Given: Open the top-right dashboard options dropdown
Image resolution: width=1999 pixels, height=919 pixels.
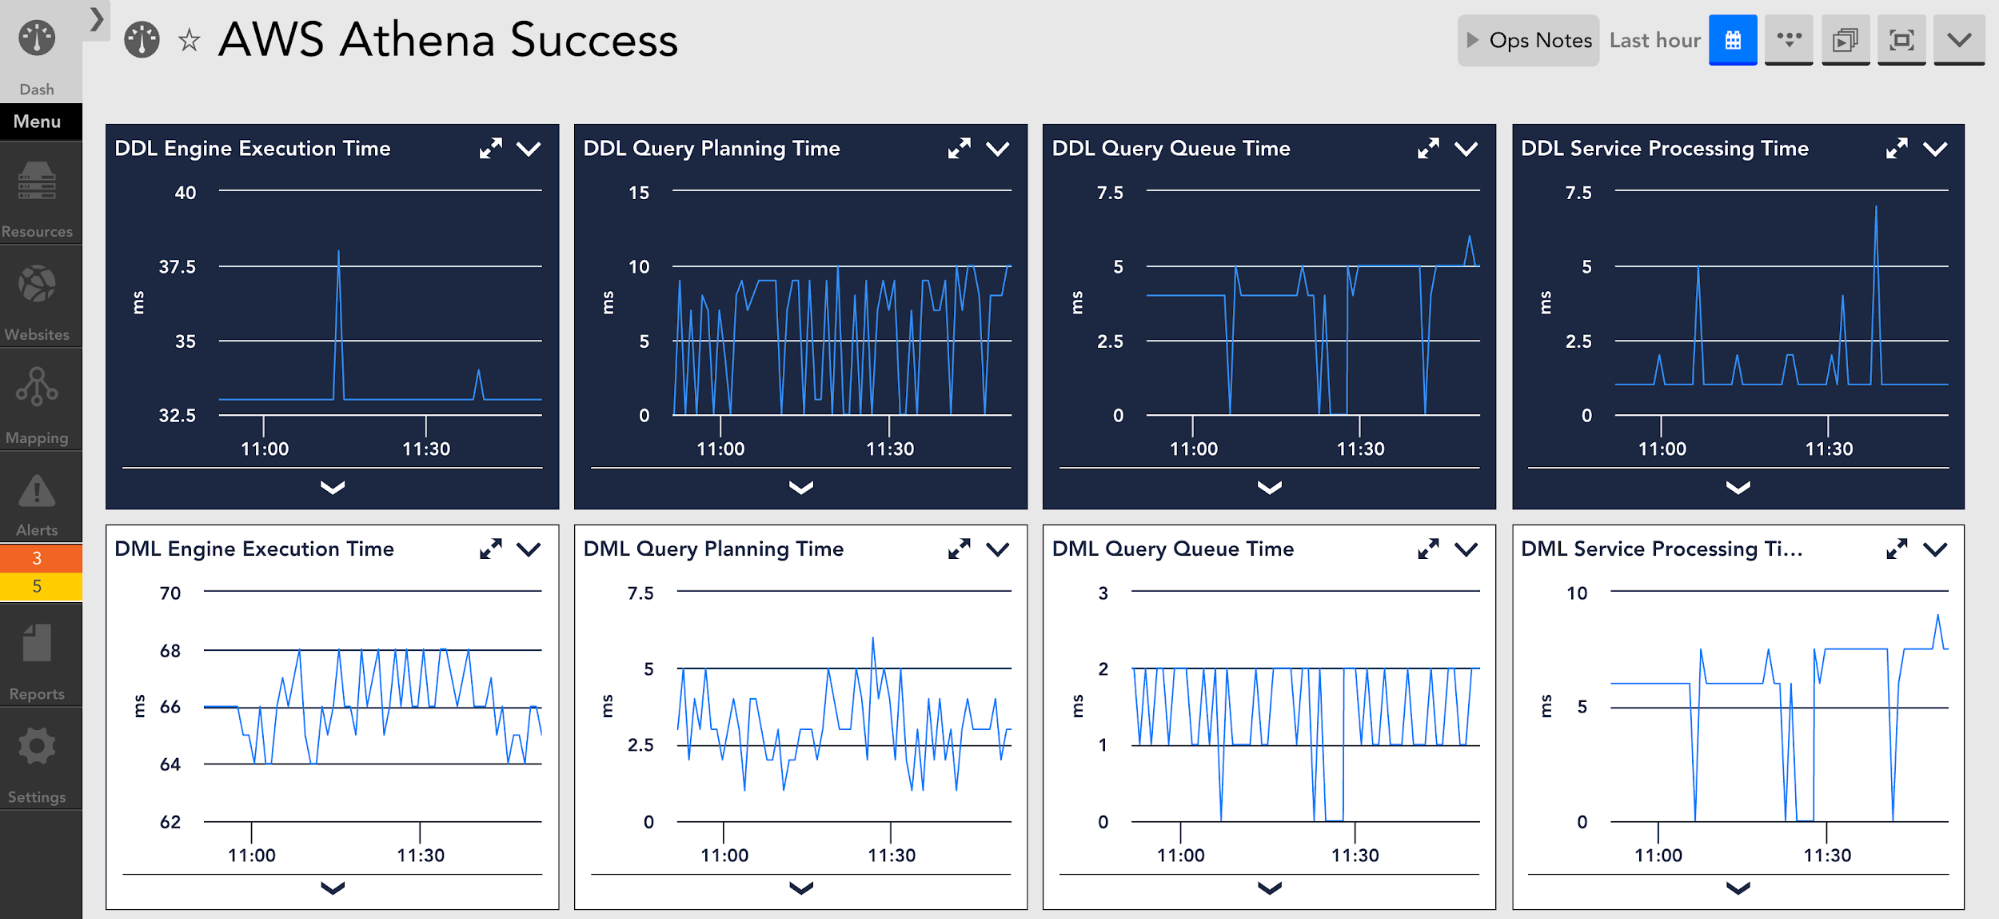Looking at the screenshot, I should tap(1959, 40).
